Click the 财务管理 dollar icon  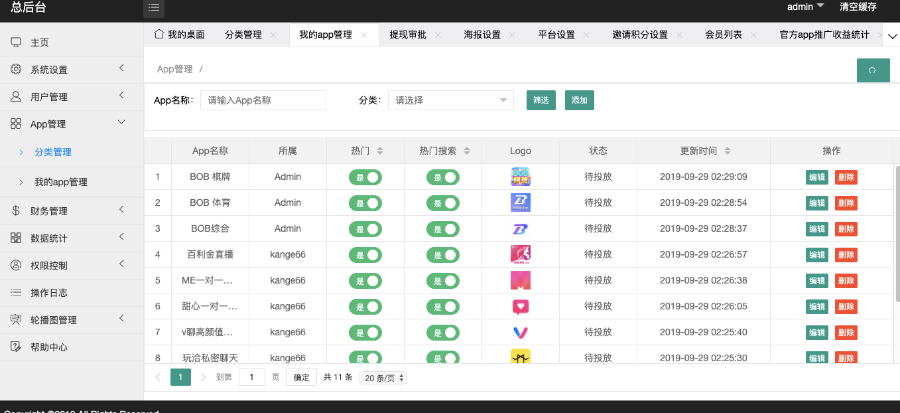(16, 211)
